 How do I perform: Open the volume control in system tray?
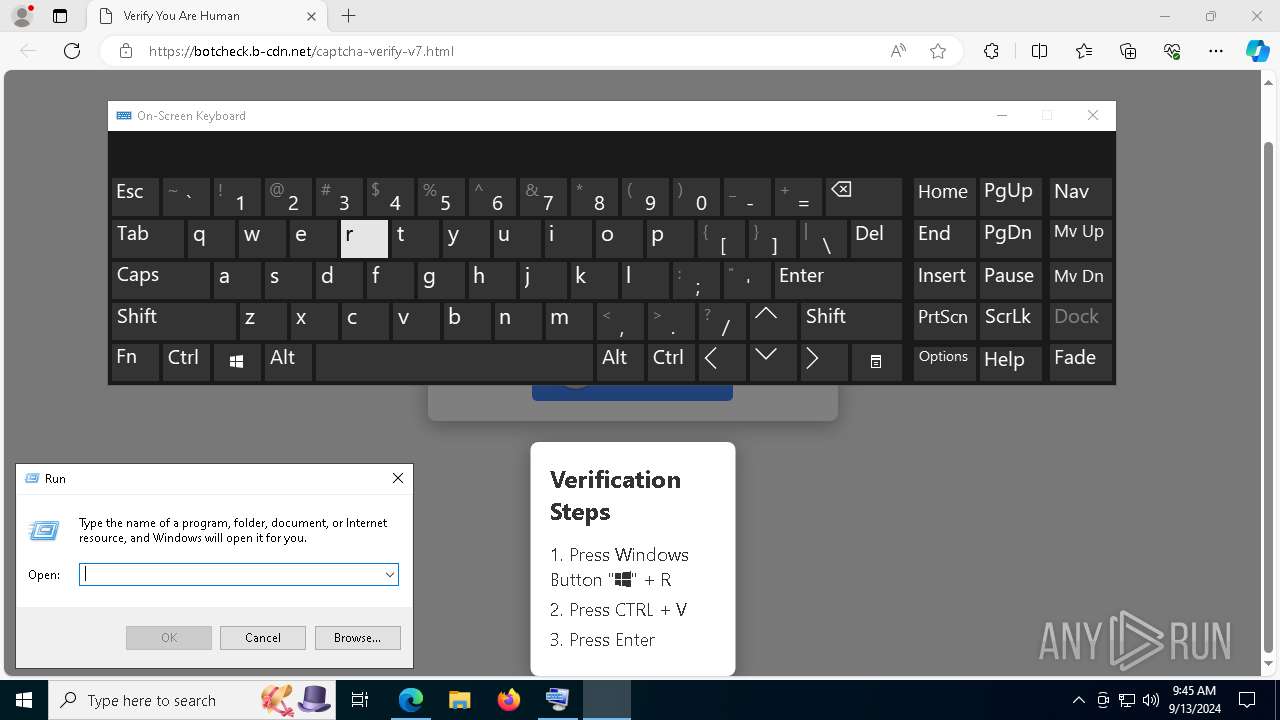(1150, 700)
